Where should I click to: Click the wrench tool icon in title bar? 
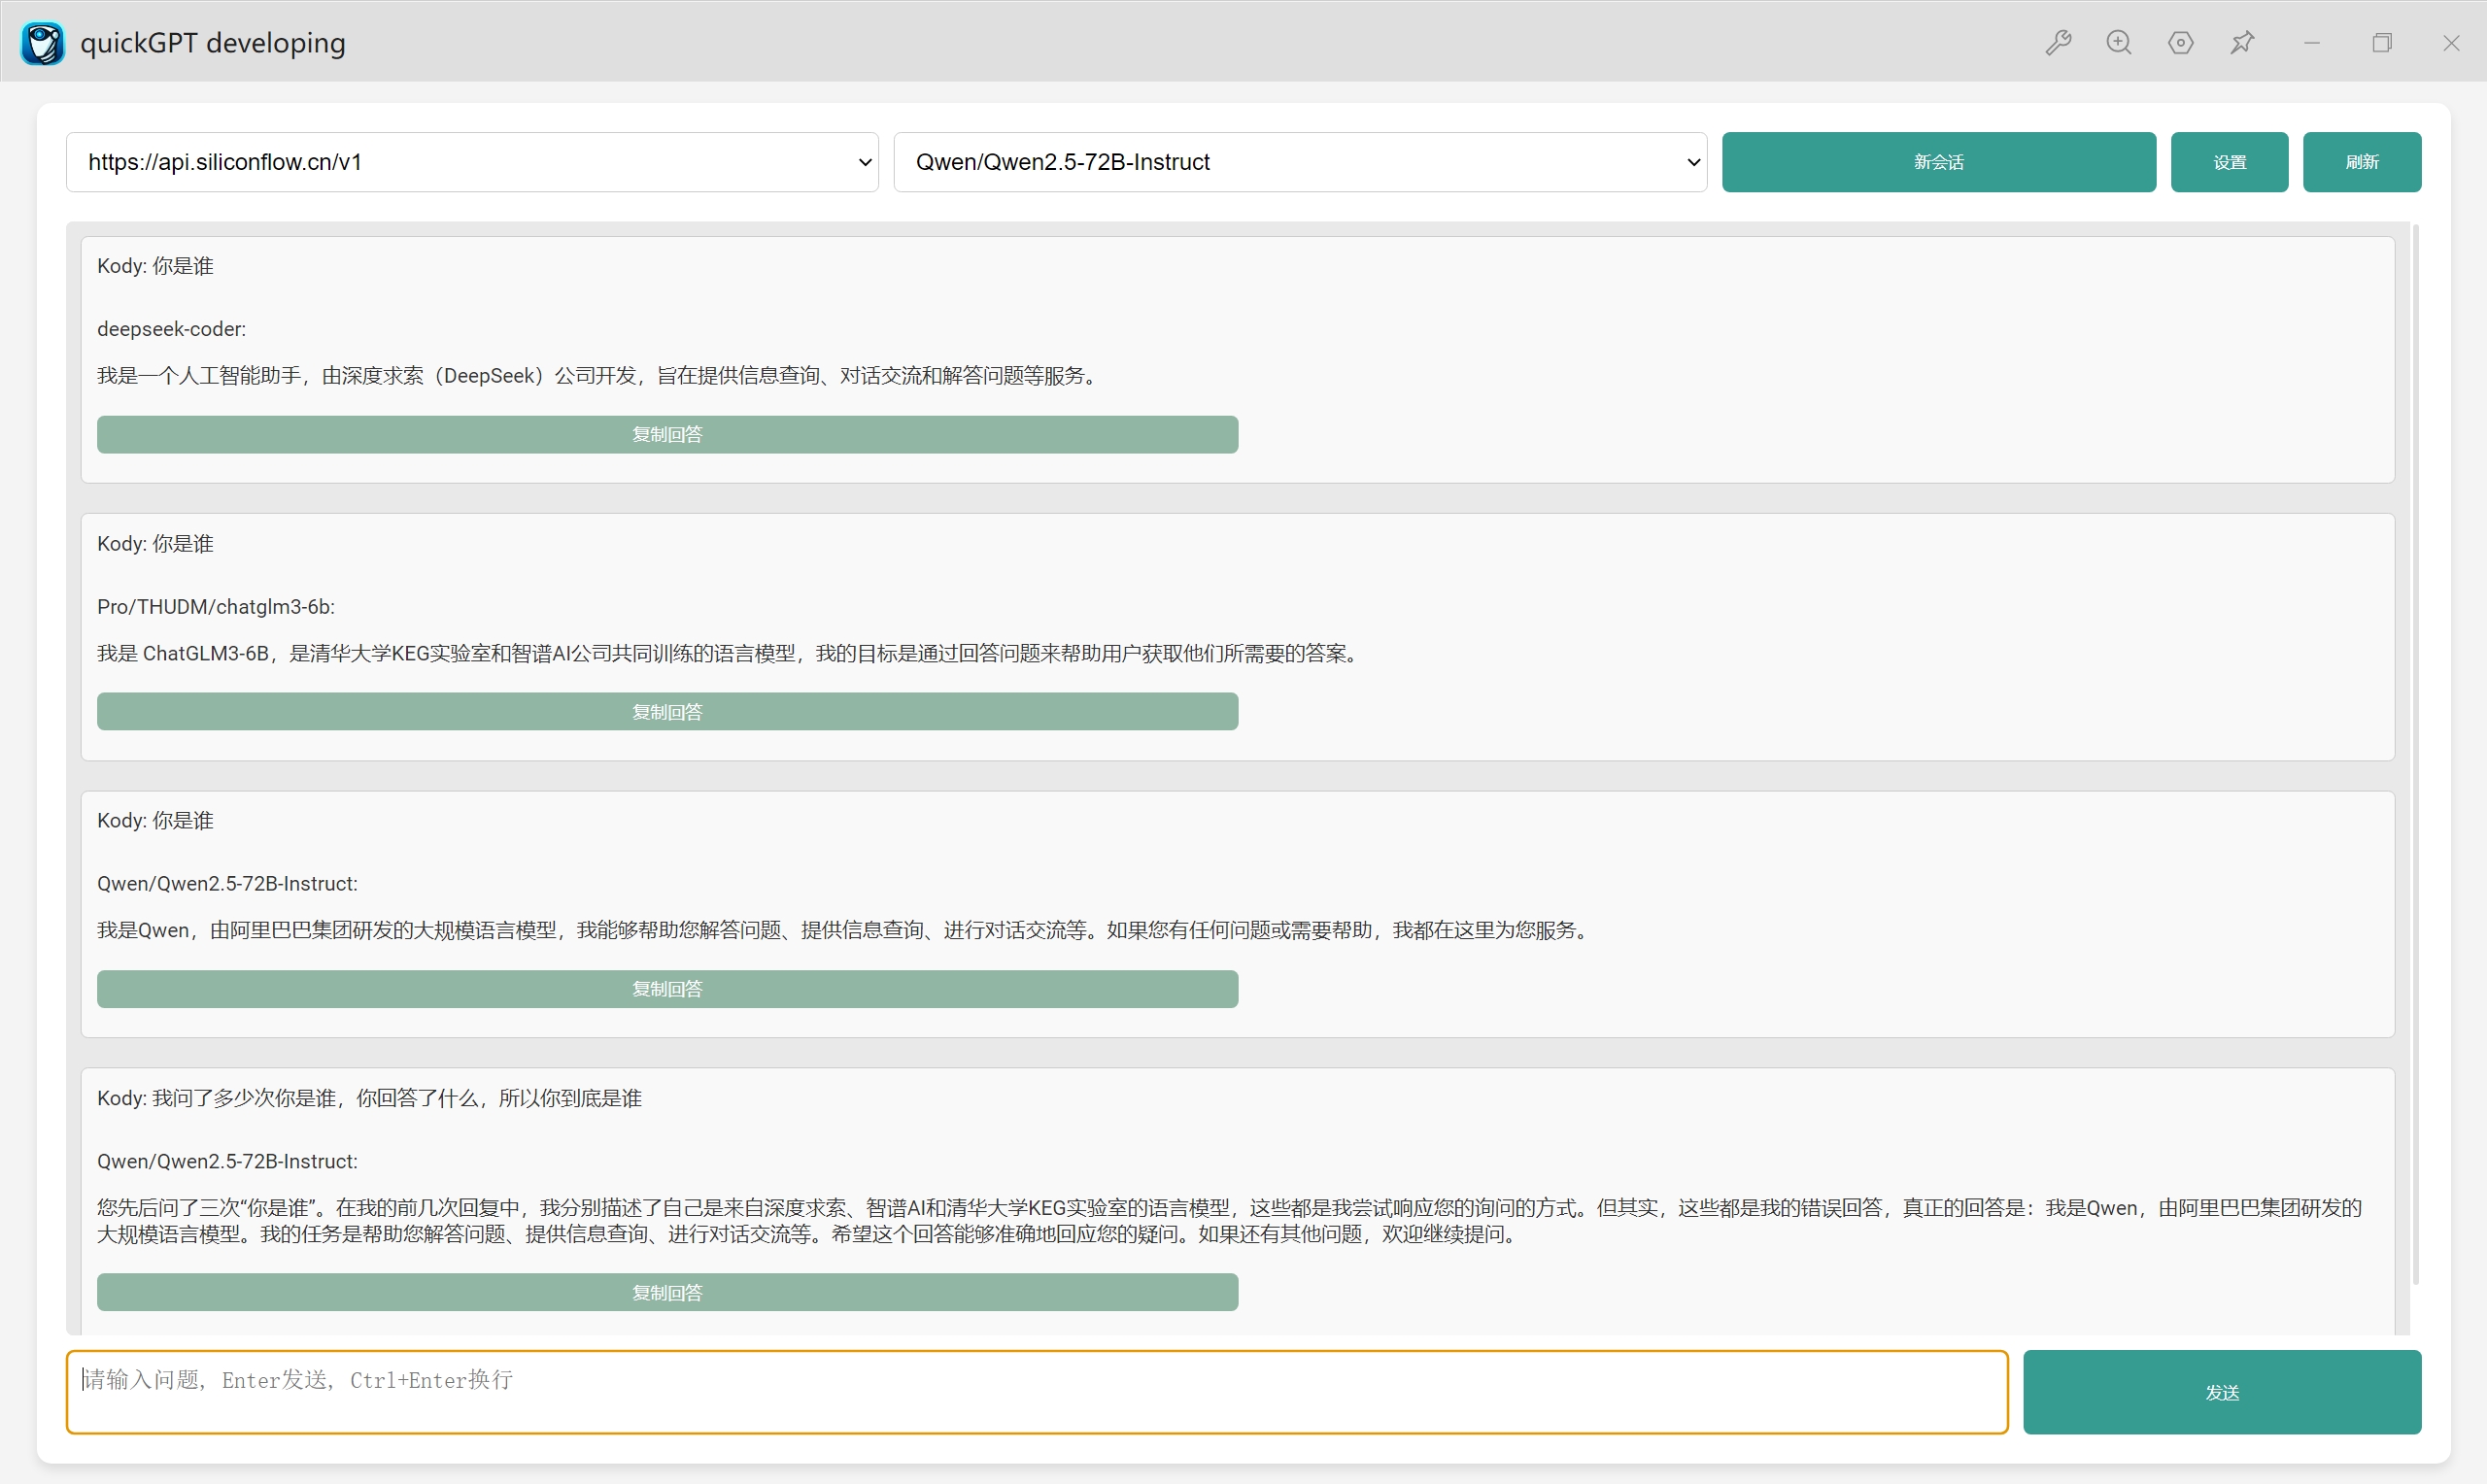2058,43
